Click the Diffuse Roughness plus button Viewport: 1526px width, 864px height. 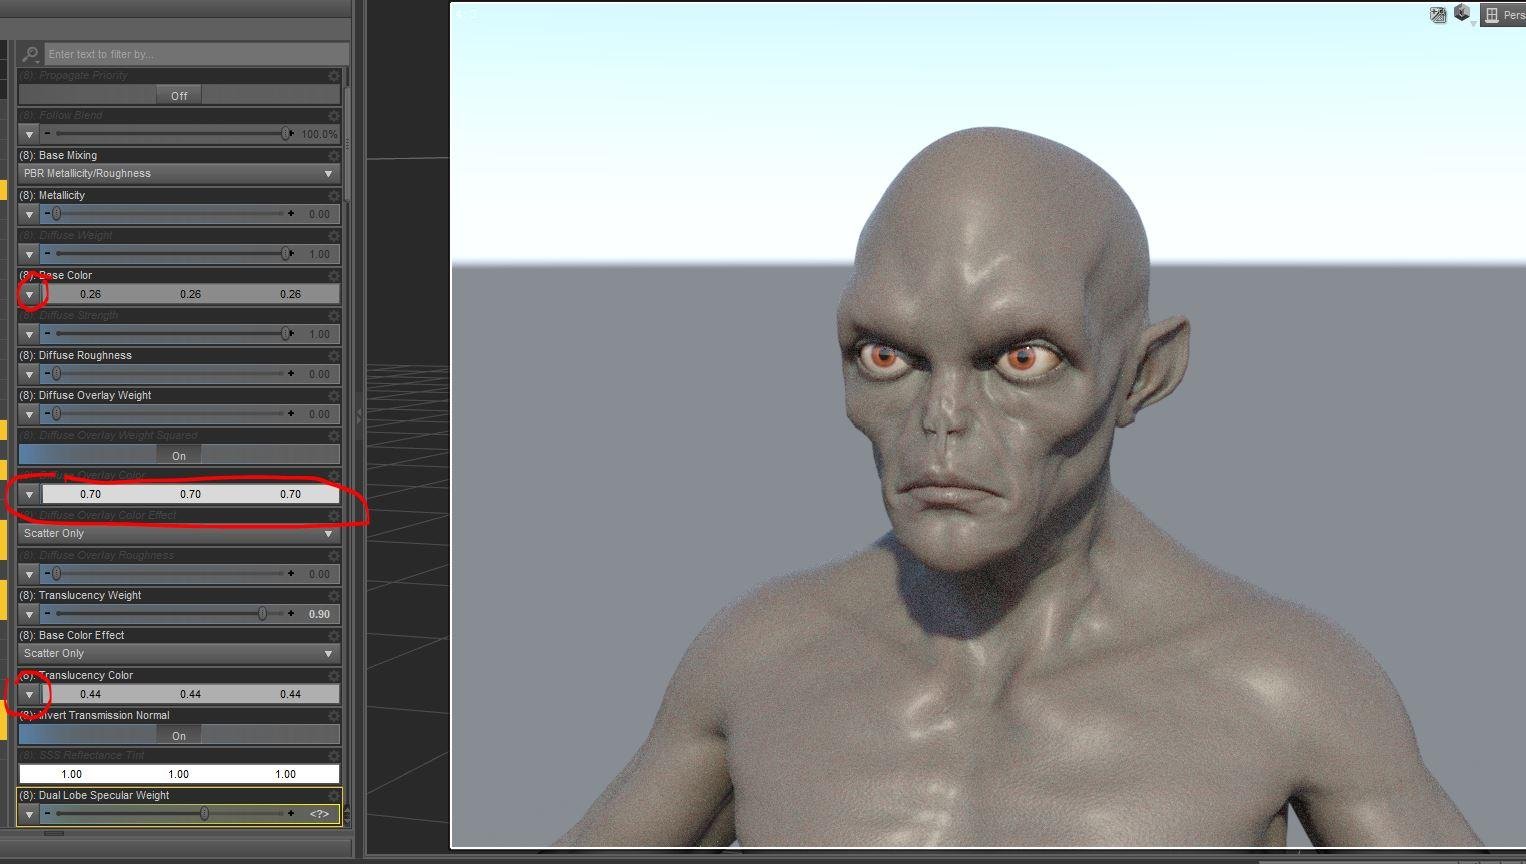click(x=291, y=373)
